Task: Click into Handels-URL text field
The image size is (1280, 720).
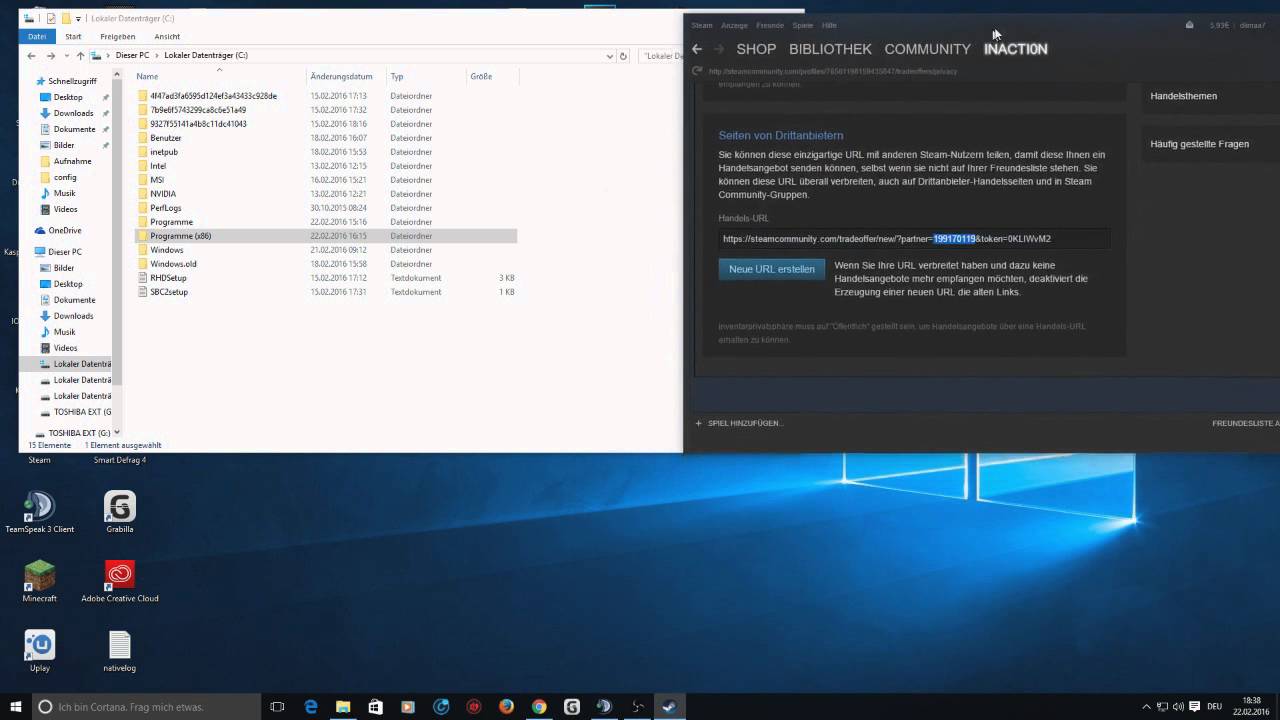Action: tap(914, 239)
